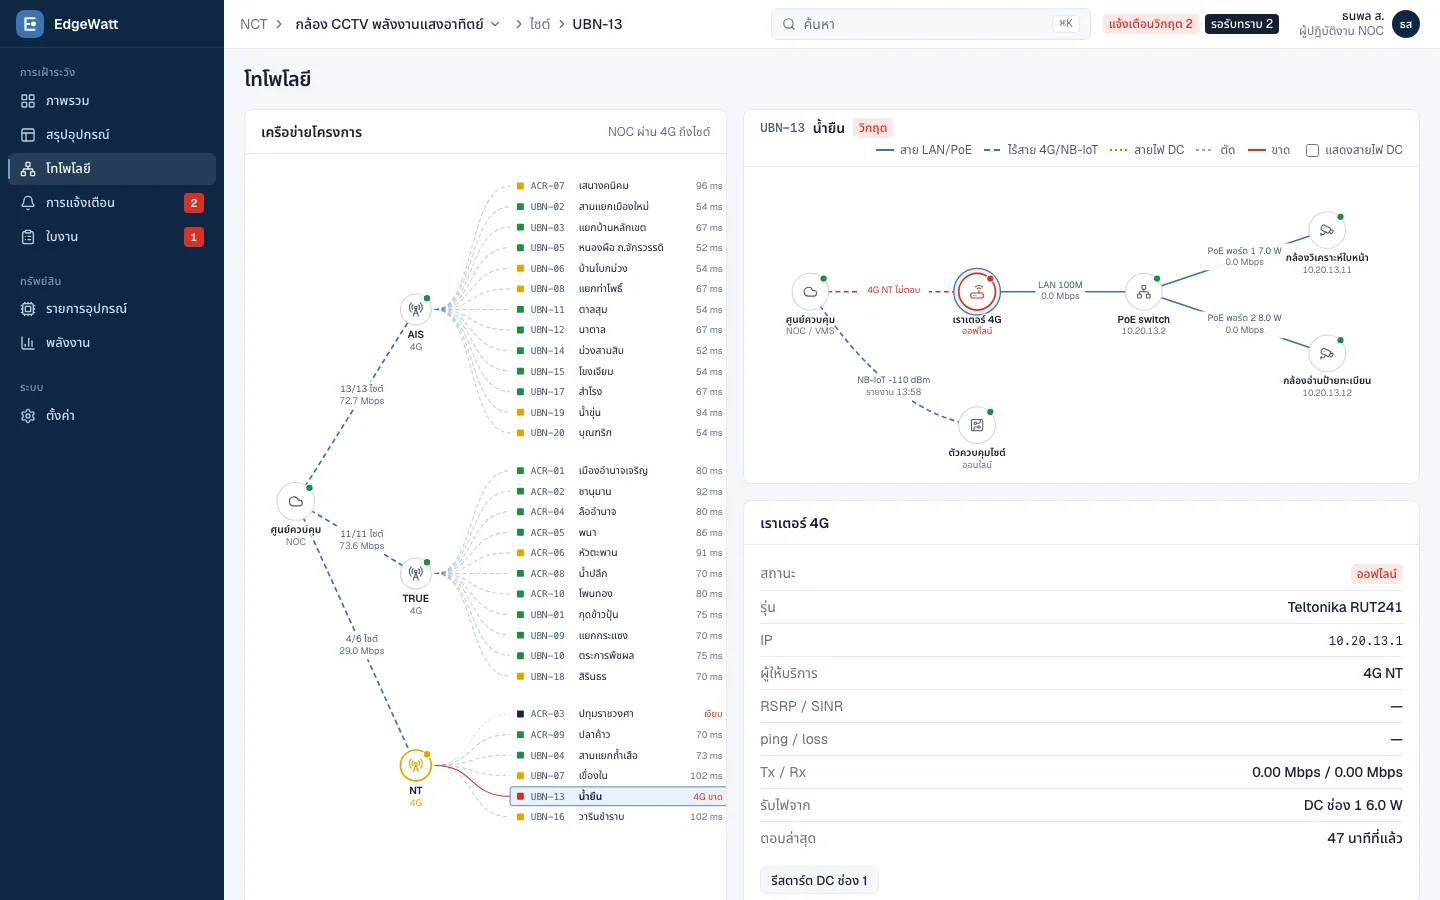
Task: Click the ไซต์ breadcrumb link
Action: 540,24
